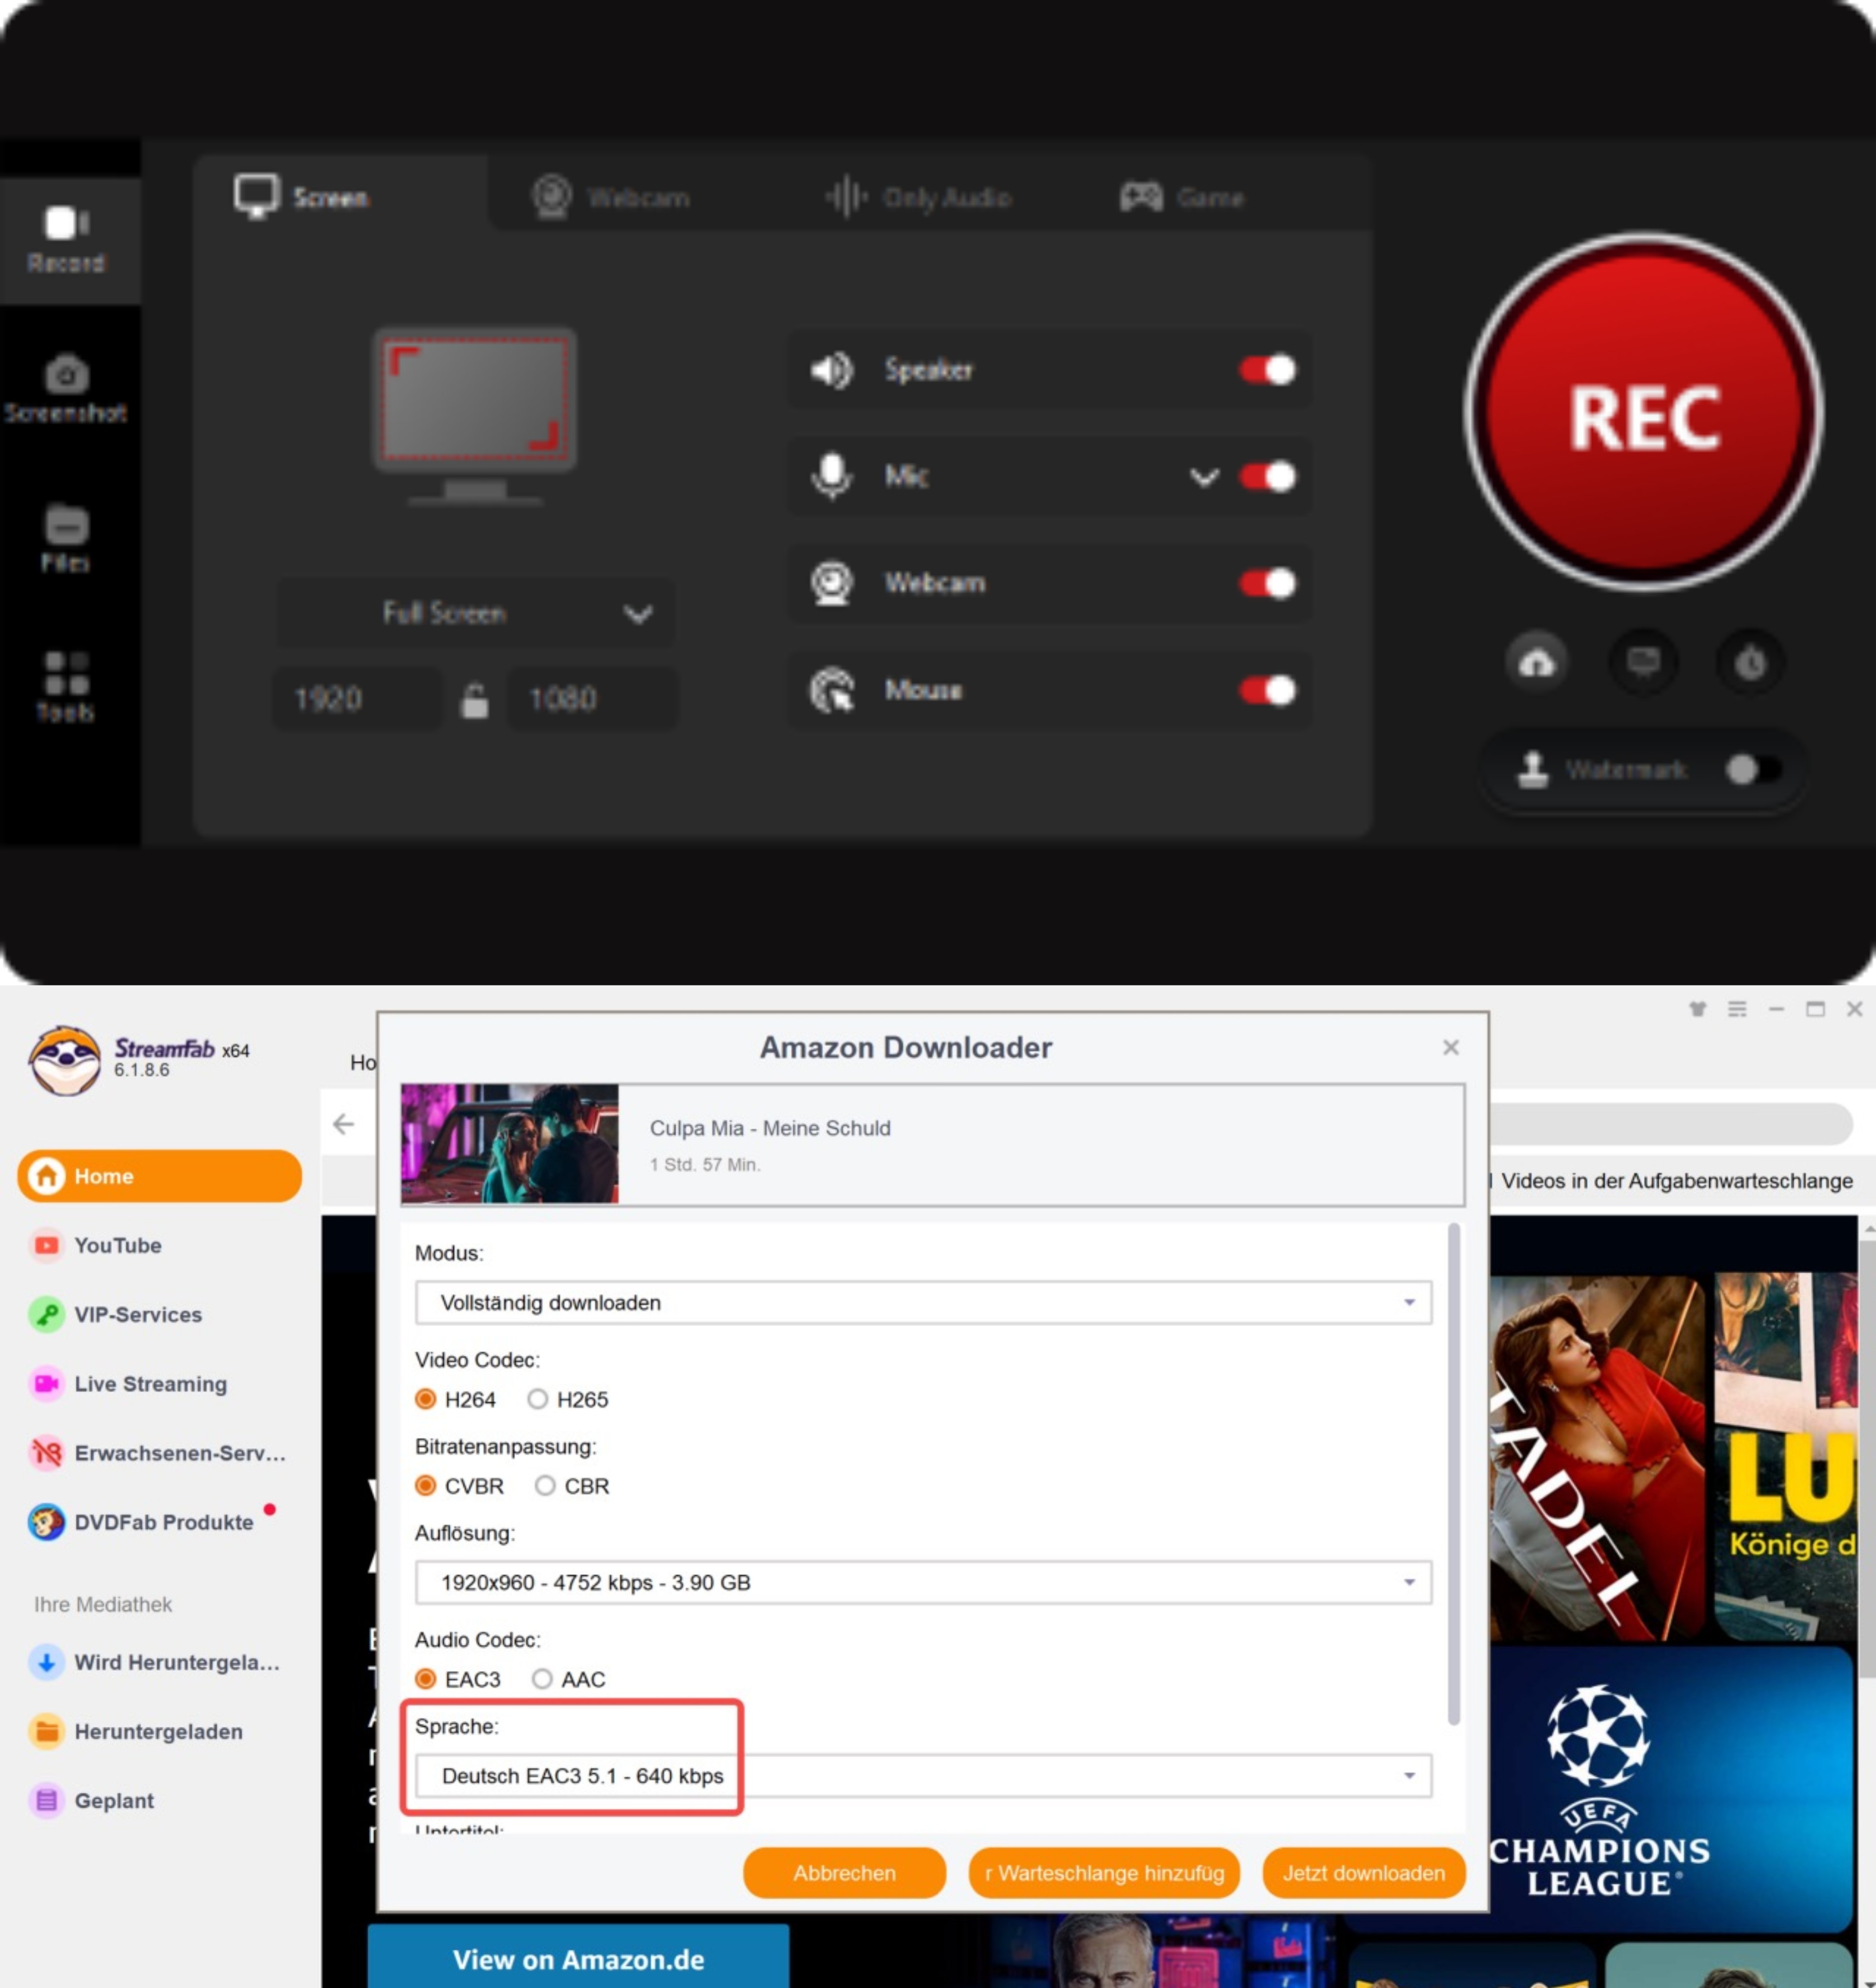Click the monitor icon under REC
This screenshot has width=1876, height=1988.
pyautogui.click(x=1643, y=661)
